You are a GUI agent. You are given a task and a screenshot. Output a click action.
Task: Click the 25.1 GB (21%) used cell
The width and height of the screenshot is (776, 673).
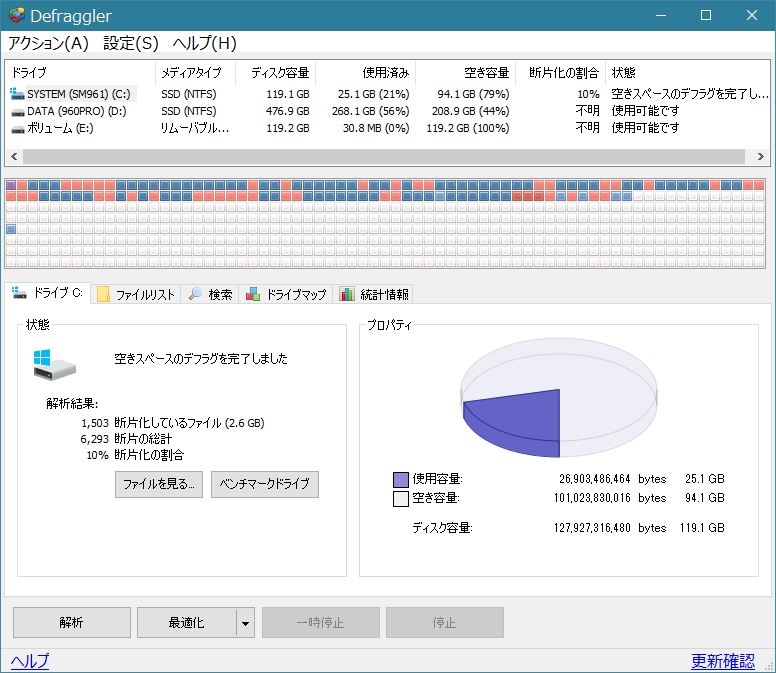374,94
